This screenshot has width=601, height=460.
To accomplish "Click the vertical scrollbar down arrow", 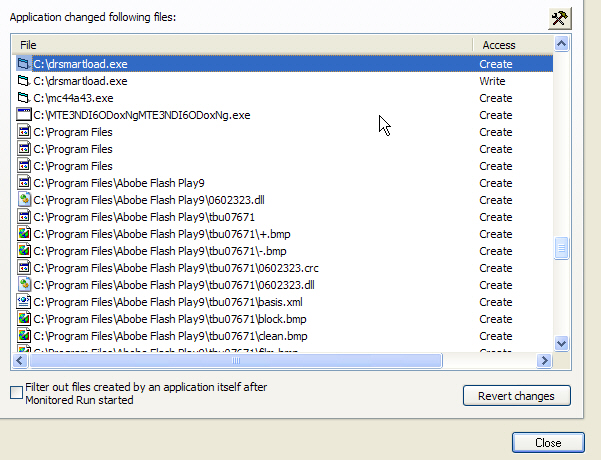I will [561, 343].
